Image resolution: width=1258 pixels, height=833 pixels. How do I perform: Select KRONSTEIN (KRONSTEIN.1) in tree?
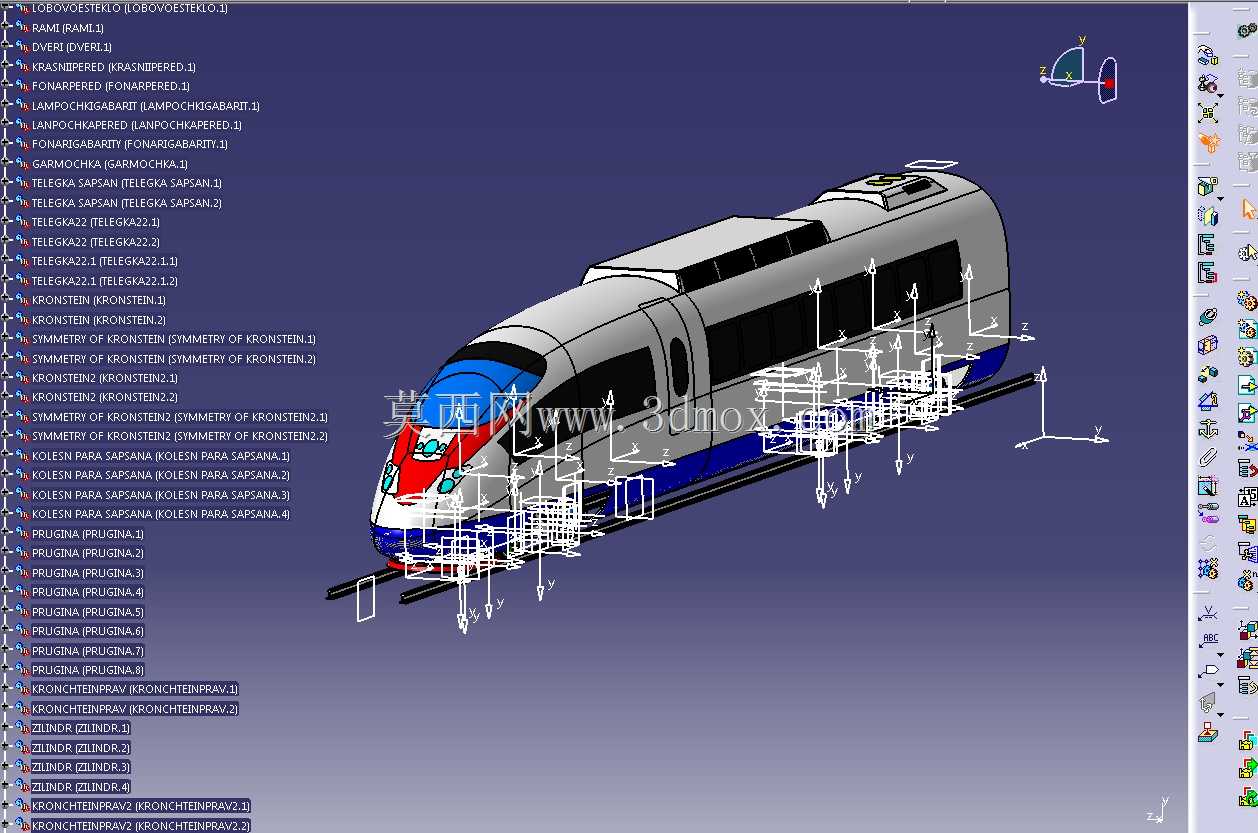(x=99, y=300)
